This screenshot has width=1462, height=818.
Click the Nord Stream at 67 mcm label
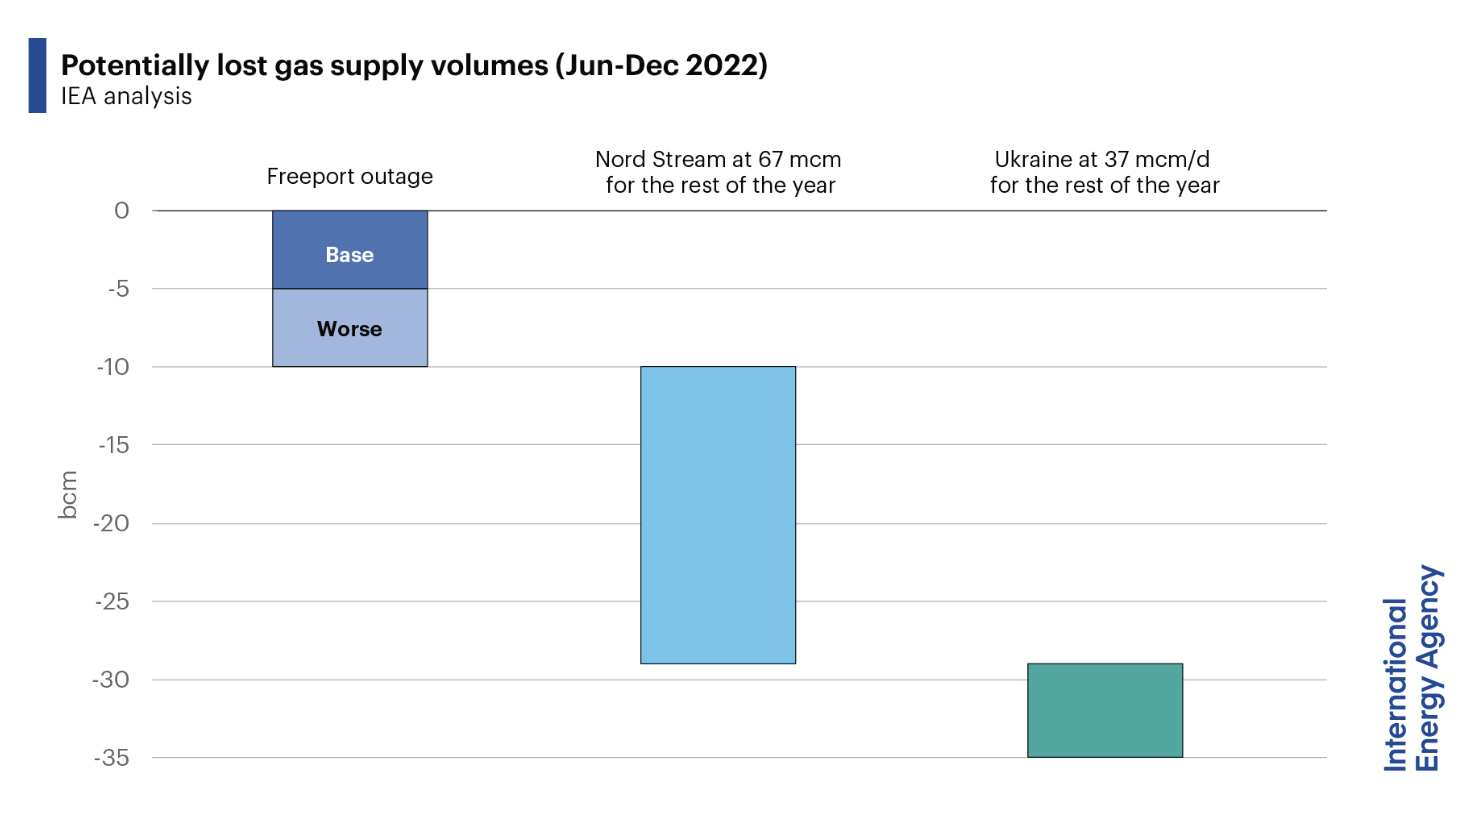719,172
